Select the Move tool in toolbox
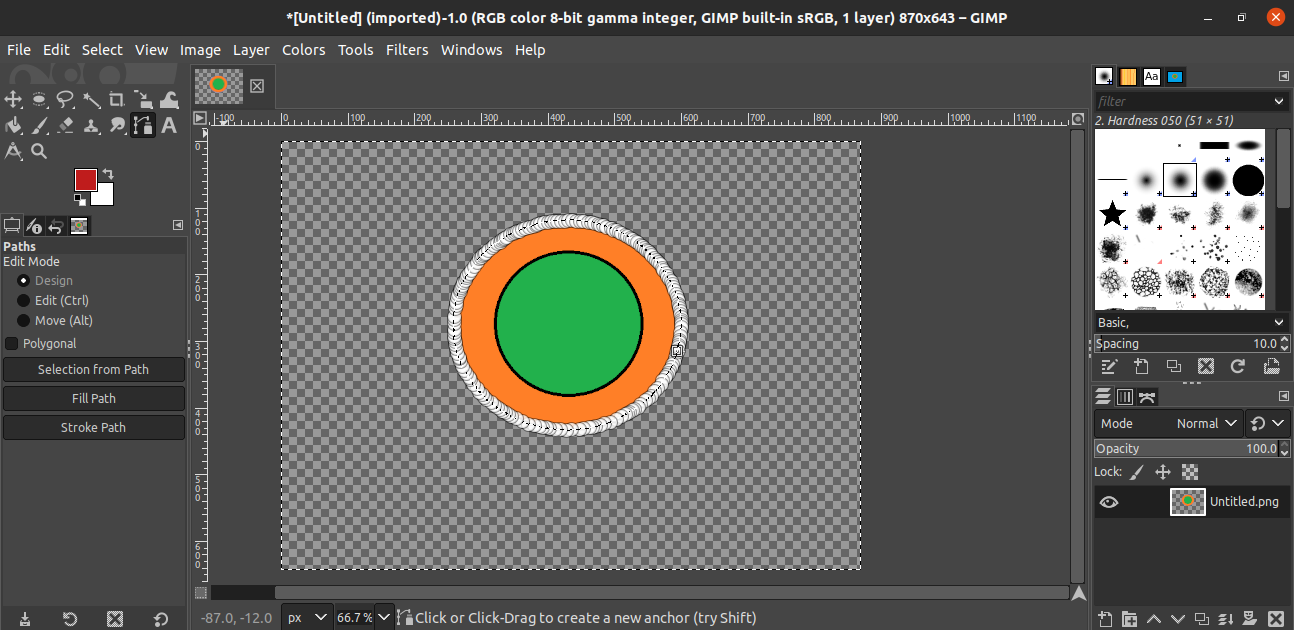 click(14, 99)
